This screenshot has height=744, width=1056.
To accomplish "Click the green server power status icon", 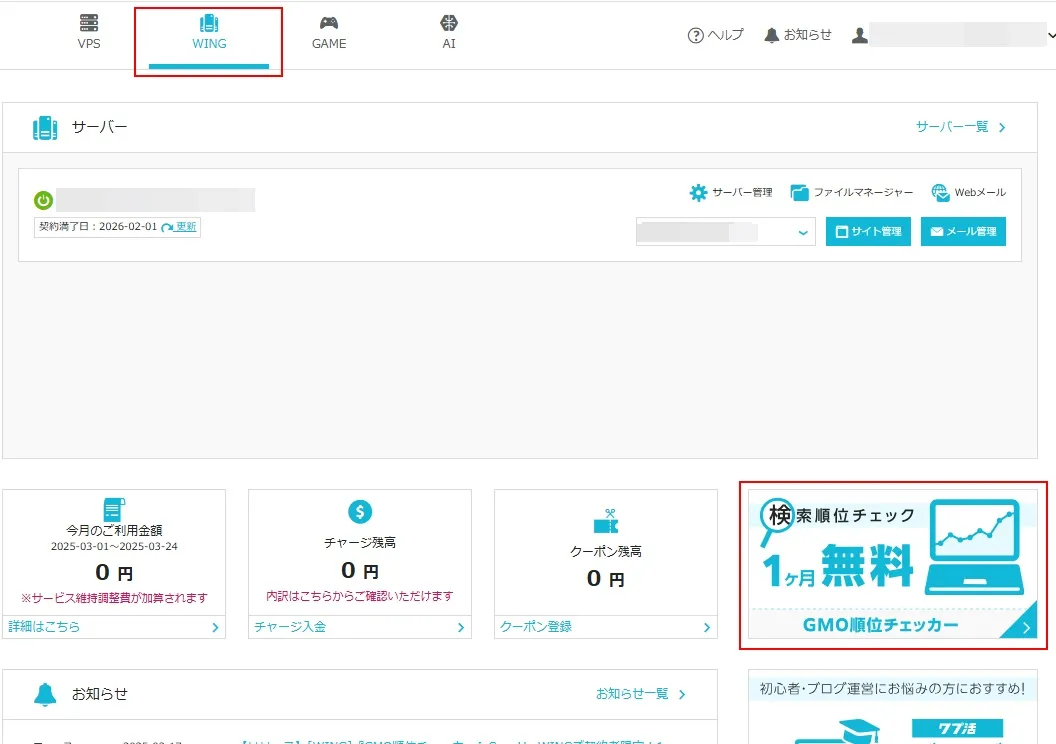I will pos(44,200).
